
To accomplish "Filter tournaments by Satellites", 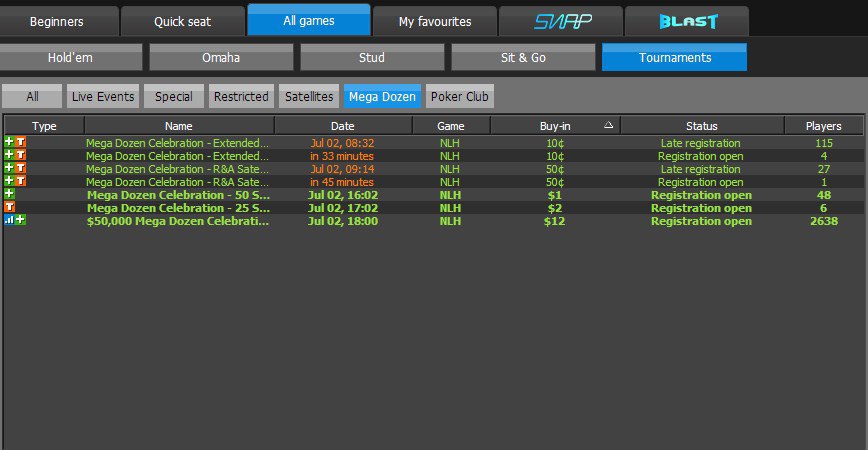I will tap(309, 96).
